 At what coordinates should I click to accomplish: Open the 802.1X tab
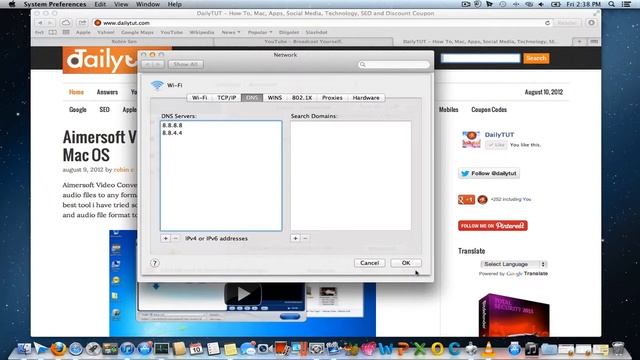(x=302, y=98)
